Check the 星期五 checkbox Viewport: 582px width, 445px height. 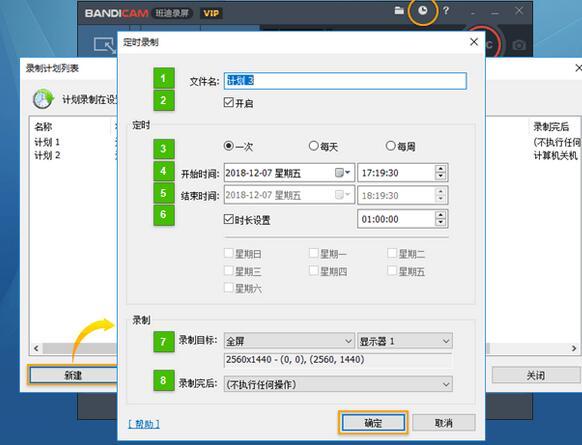(x=392, y=270)
